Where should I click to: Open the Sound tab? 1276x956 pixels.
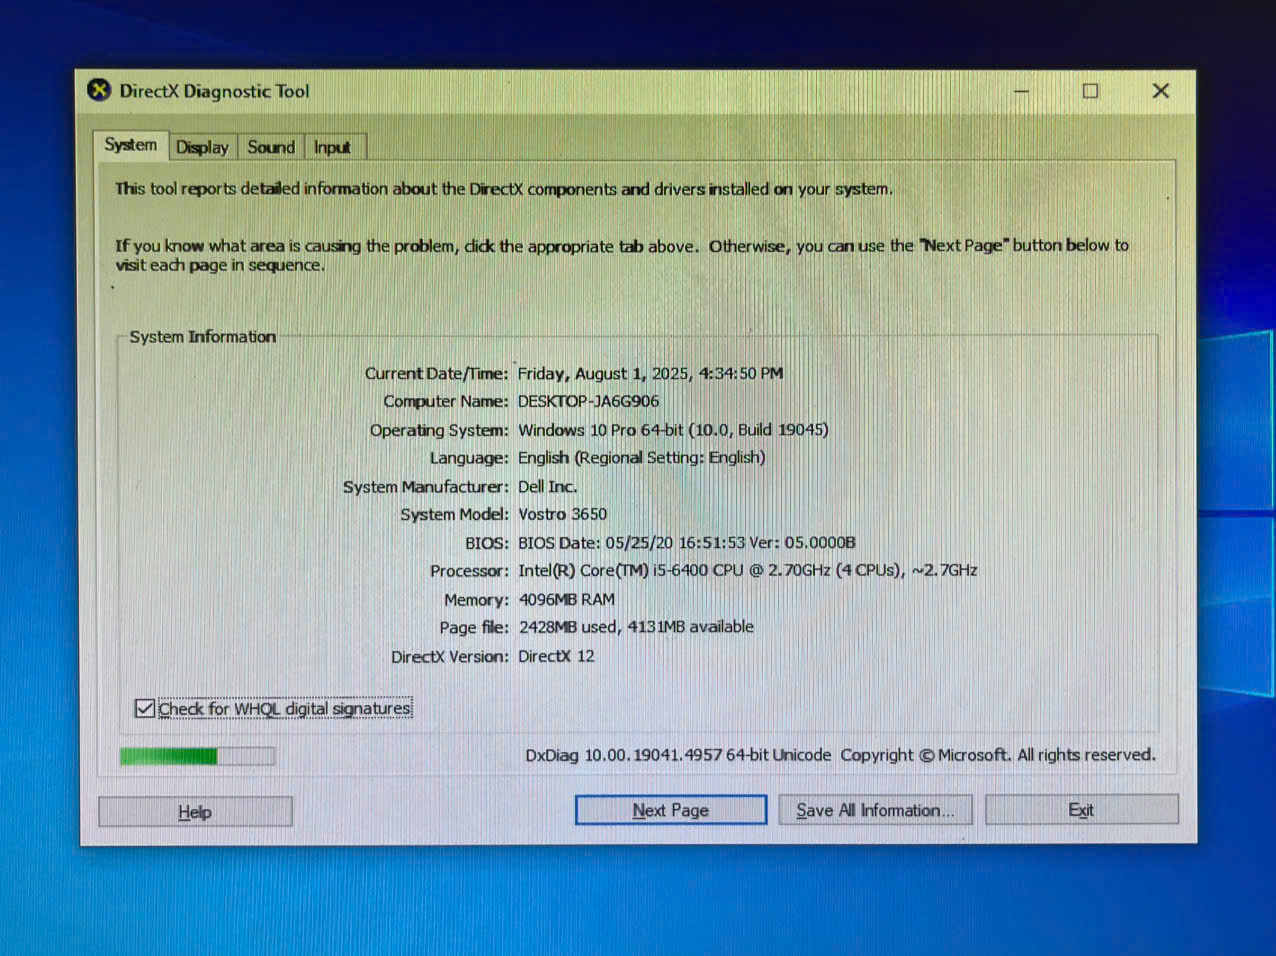point(271,147)
